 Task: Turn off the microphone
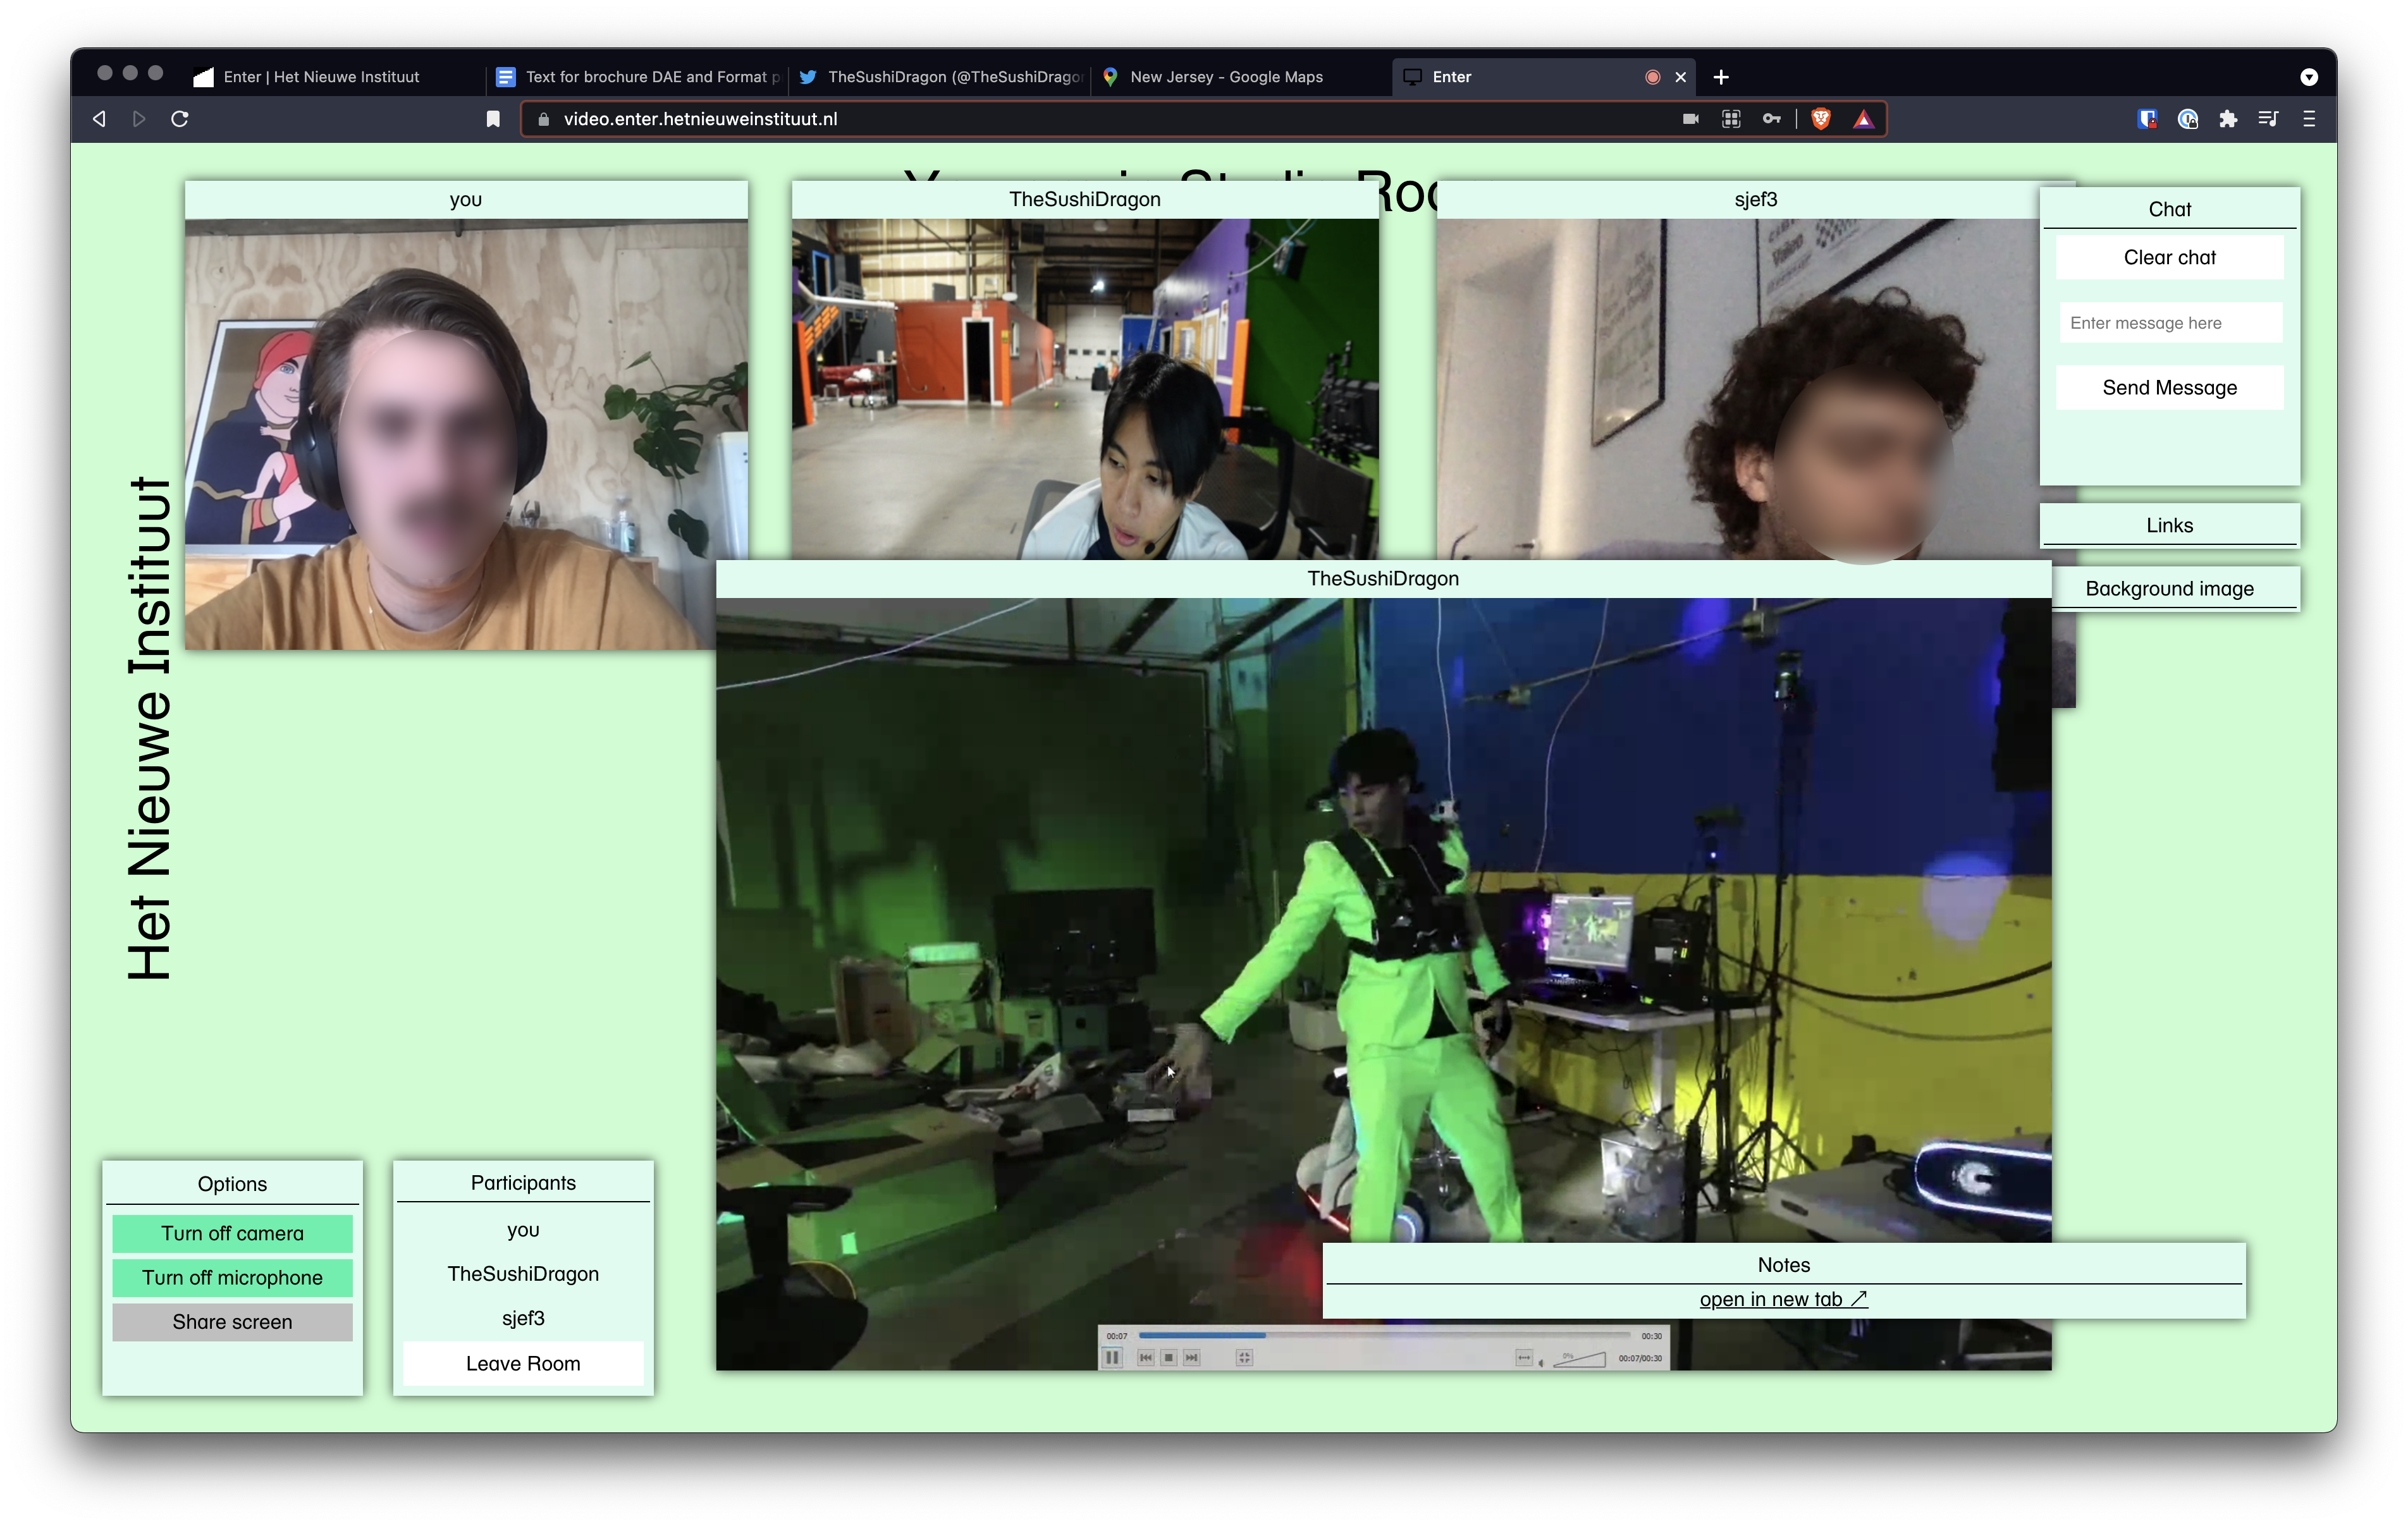point(232,1277)
